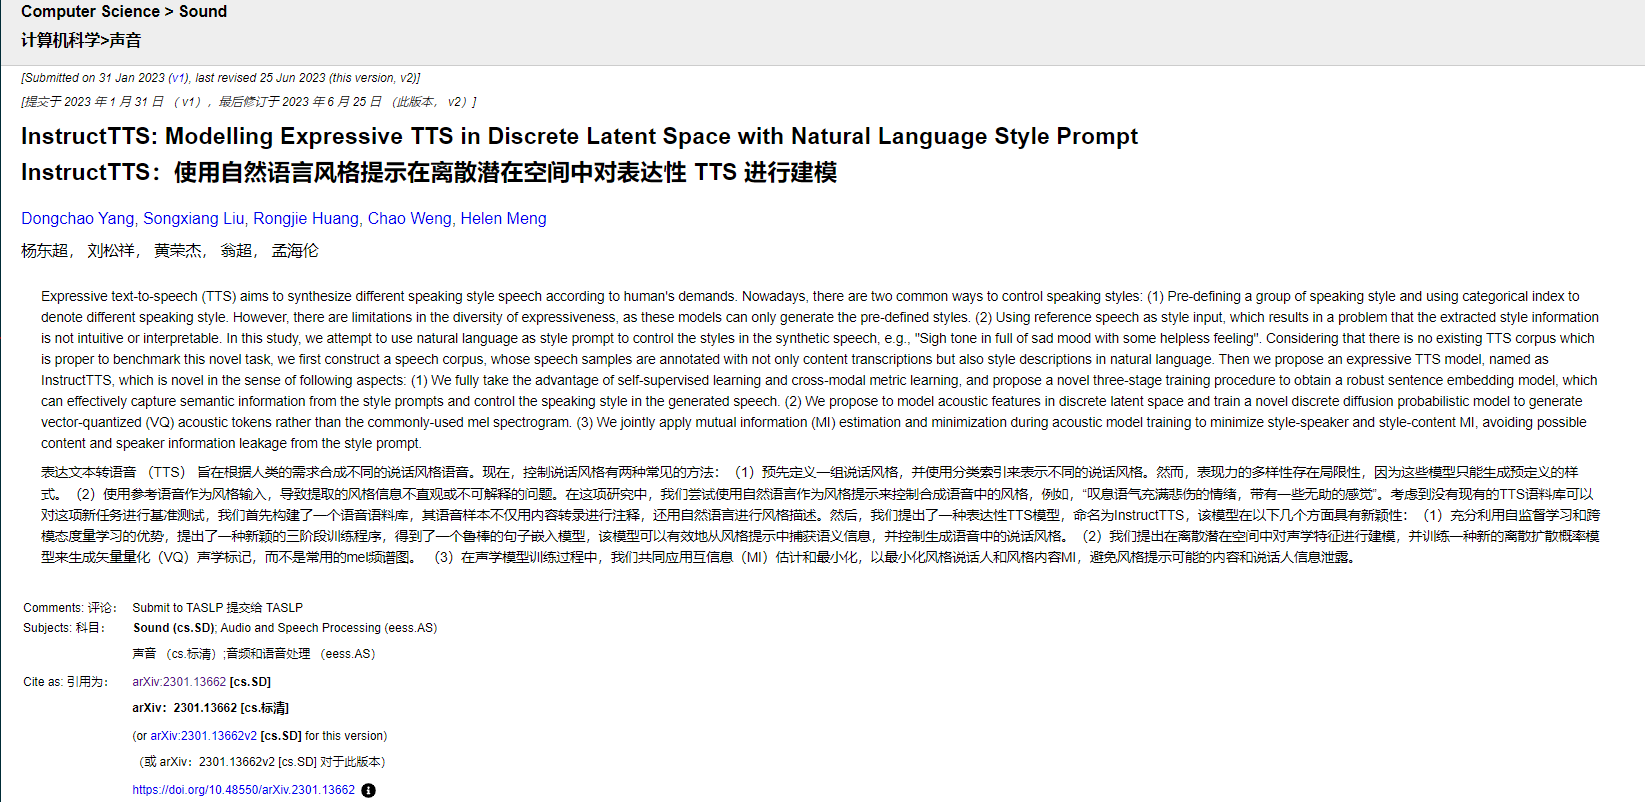Click the Chinese author names line
Screen dimensions: 1645x802
170,251
